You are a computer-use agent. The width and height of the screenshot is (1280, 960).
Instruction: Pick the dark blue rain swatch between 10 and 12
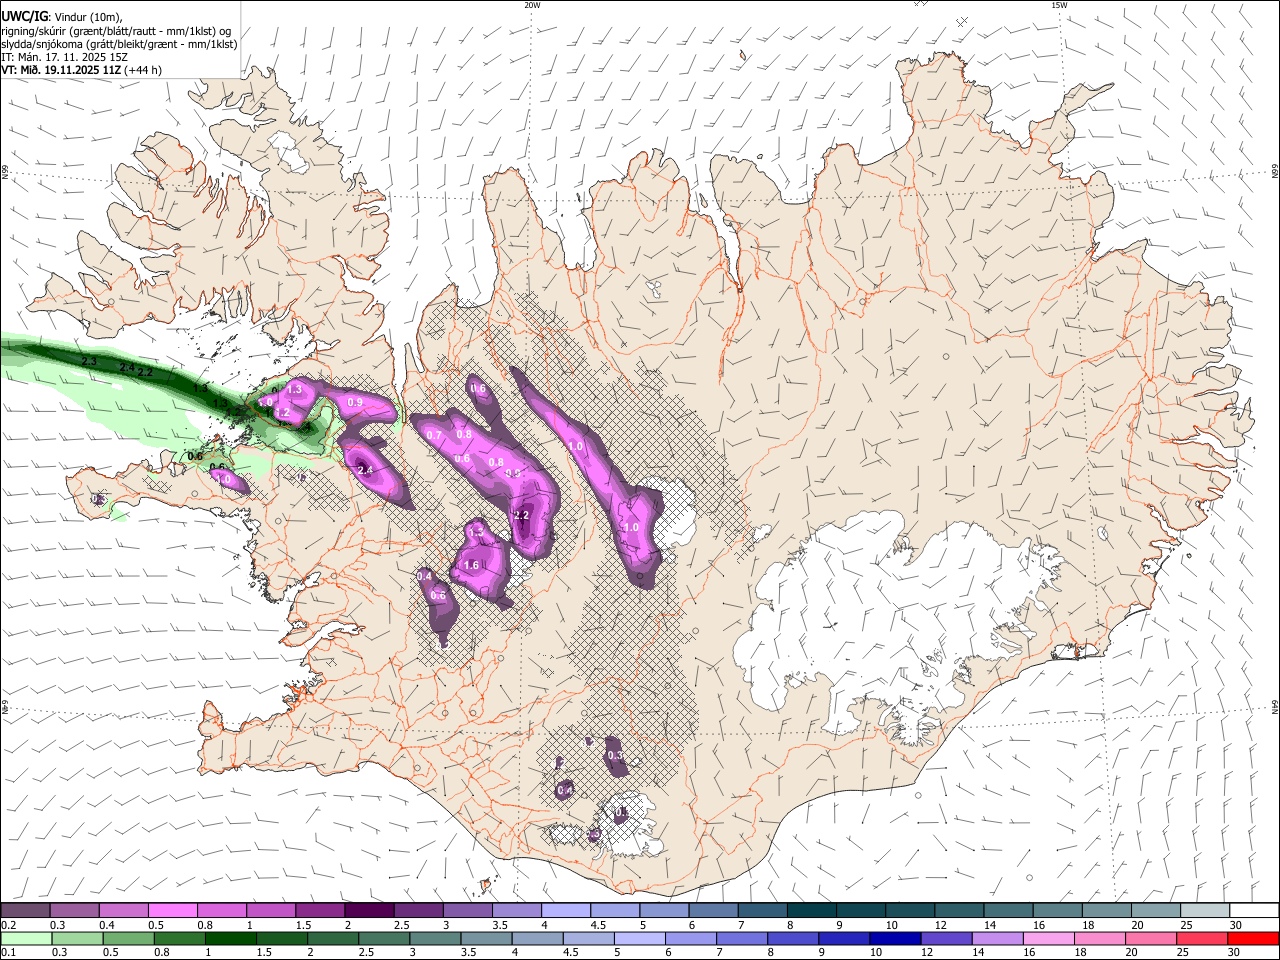tap(896, 938)
